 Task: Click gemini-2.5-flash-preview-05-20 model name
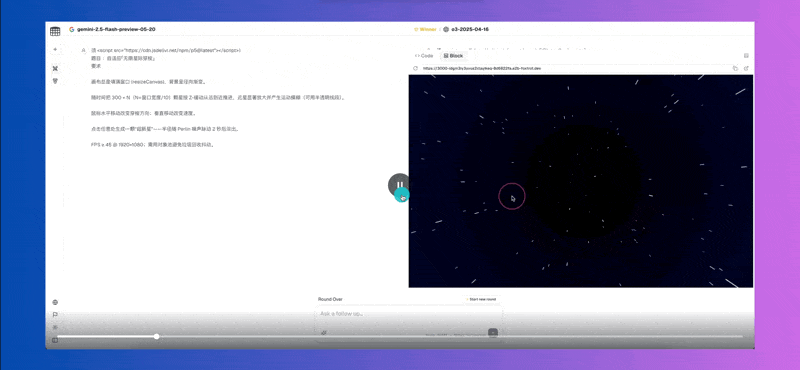click(x=116, y=30)
